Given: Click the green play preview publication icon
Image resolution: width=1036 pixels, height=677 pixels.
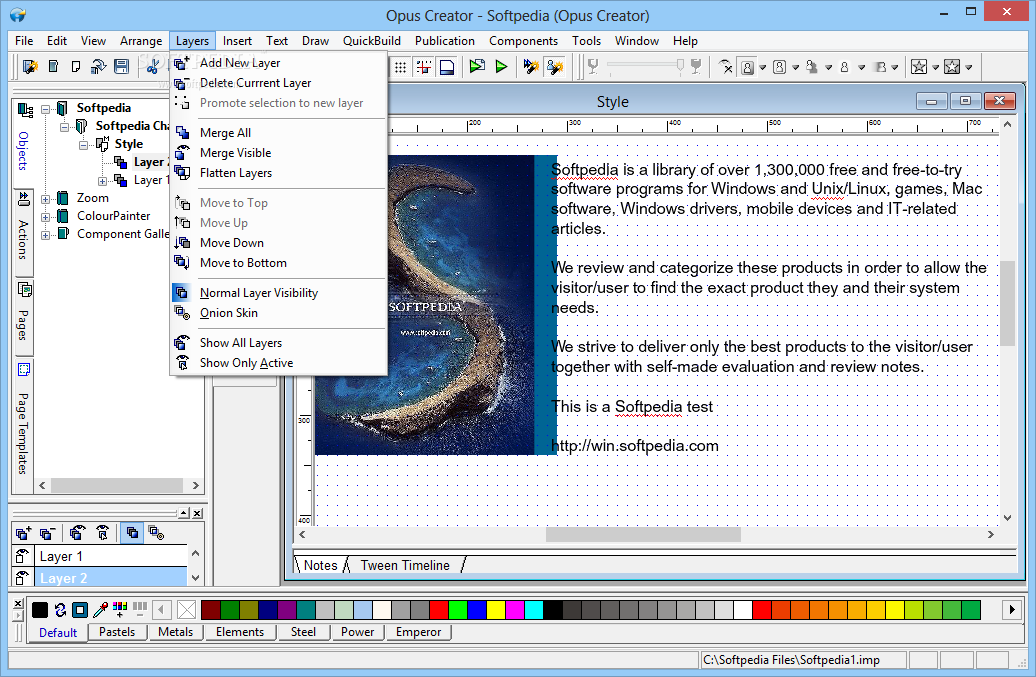Looking at the screenshot, I should tap(501, 67).
